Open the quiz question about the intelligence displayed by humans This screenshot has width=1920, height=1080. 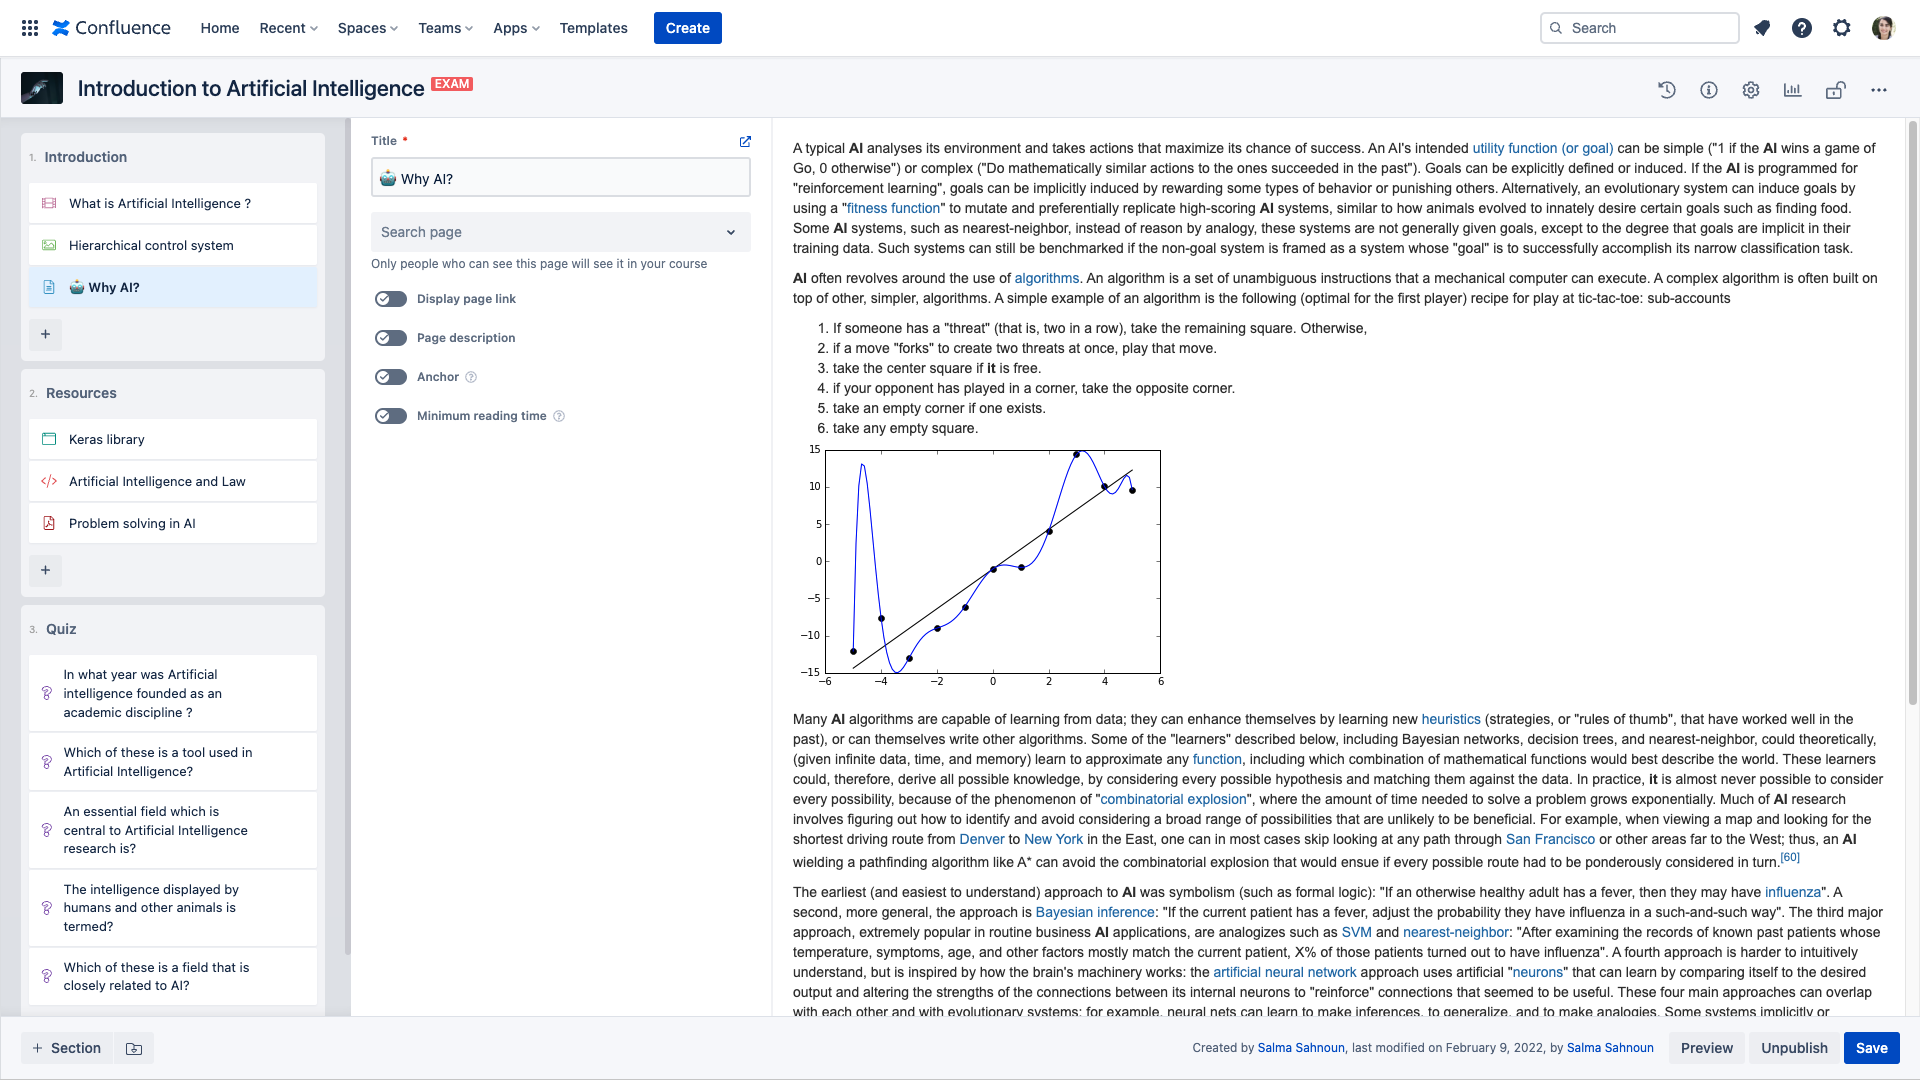pos(173,908)
